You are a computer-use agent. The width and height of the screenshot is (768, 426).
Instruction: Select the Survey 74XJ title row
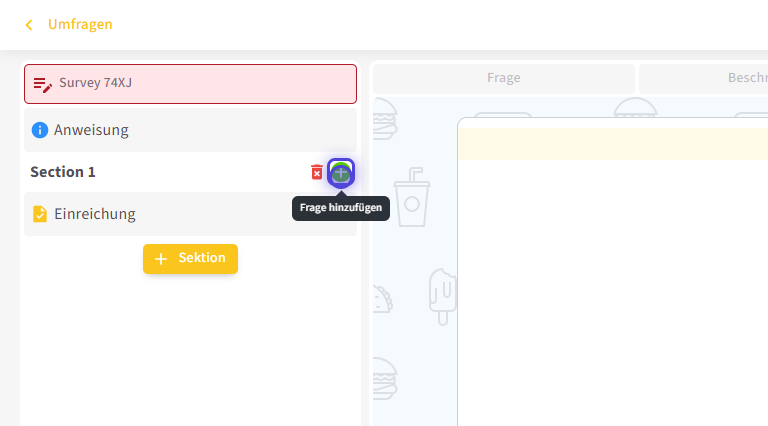tap(190, 84)
